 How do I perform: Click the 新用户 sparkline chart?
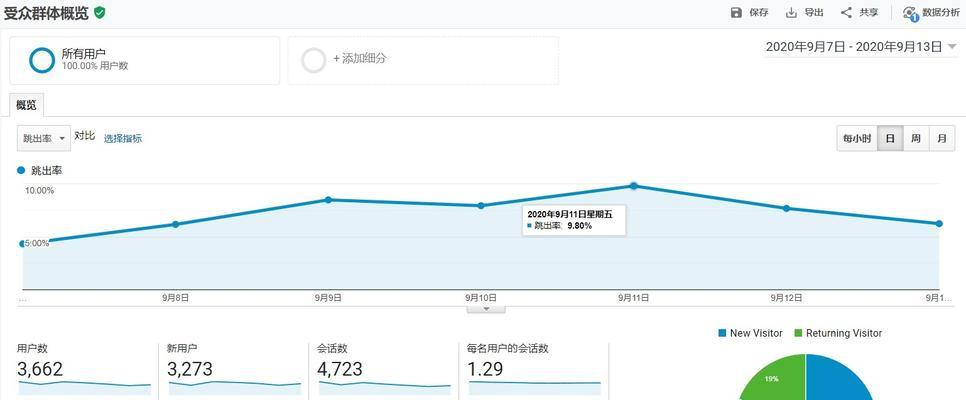[x=235, y=388]
